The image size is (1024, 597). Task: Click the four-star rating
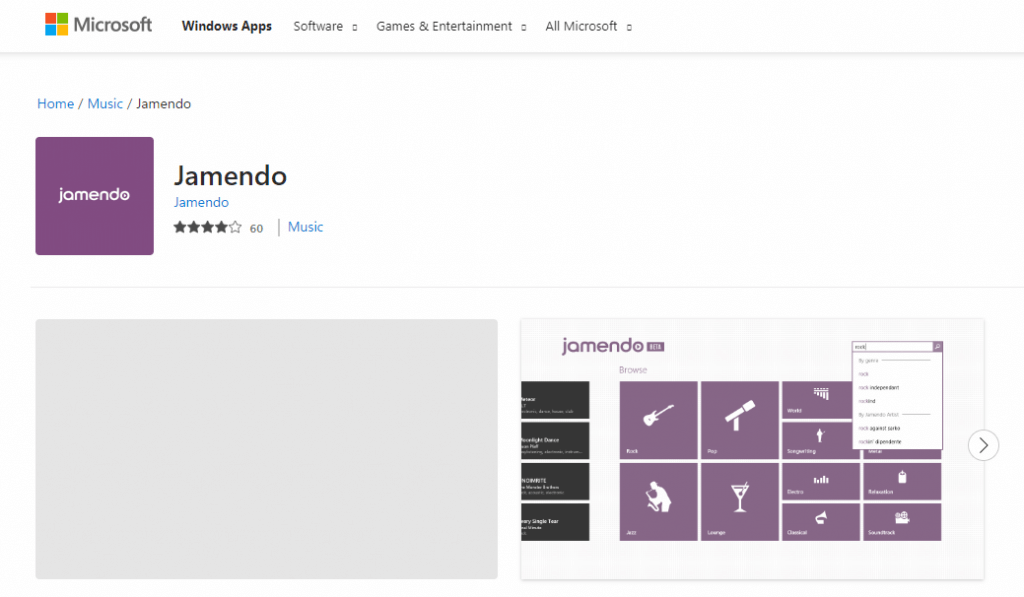click(207, 227)
